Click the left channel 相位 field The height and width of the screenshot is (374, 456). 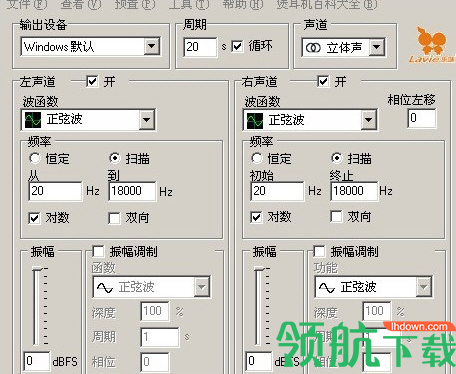(154, 362)
